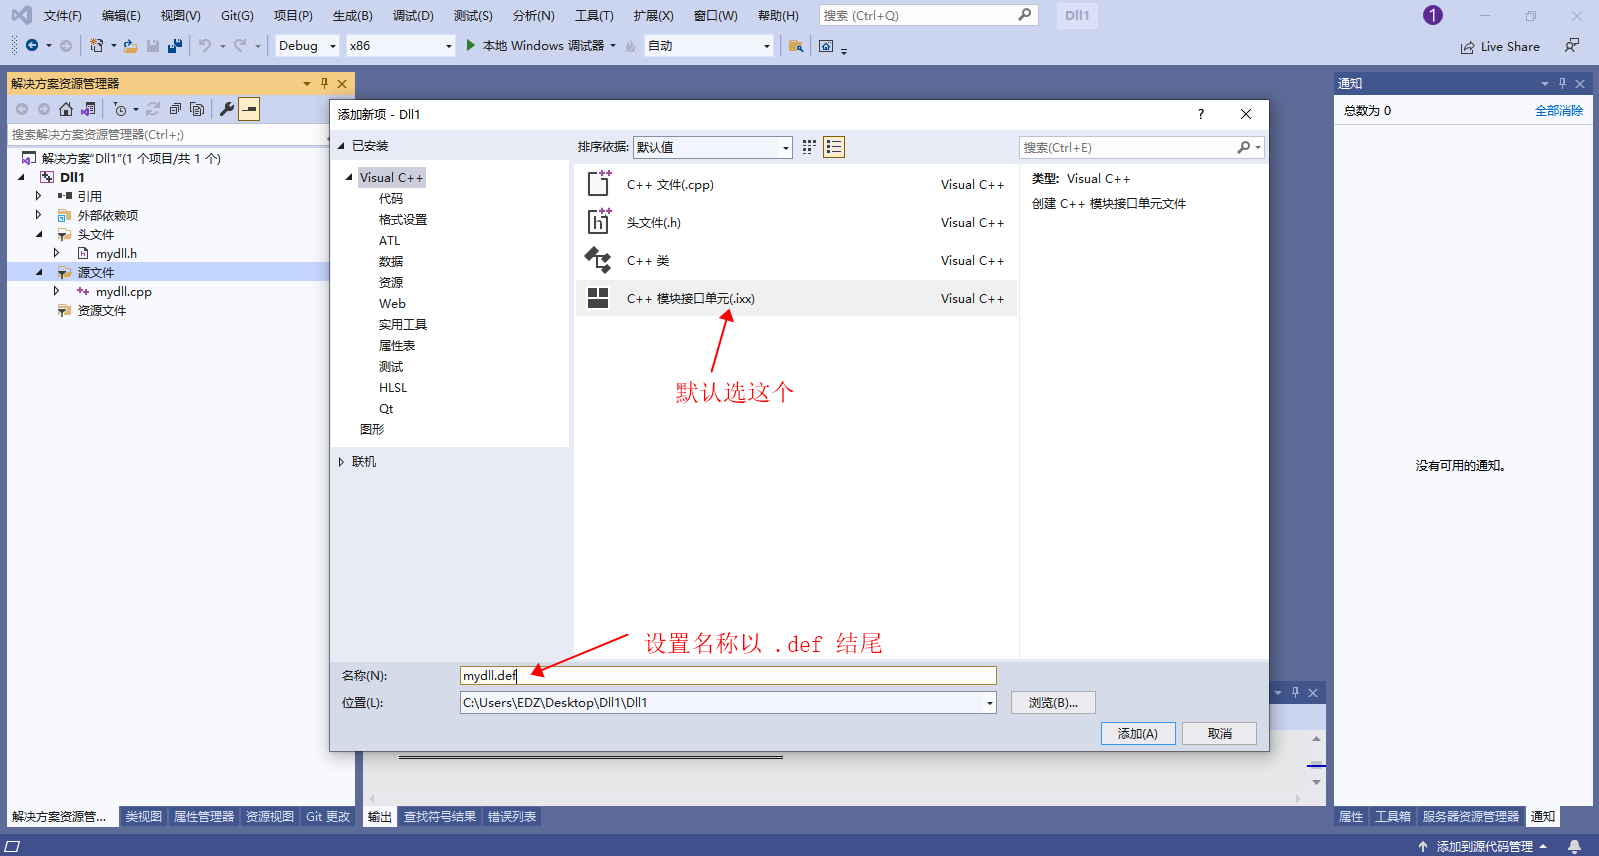Click the new project icon in toolbar
1599x856 pixels.
click(x=96, y=45)
